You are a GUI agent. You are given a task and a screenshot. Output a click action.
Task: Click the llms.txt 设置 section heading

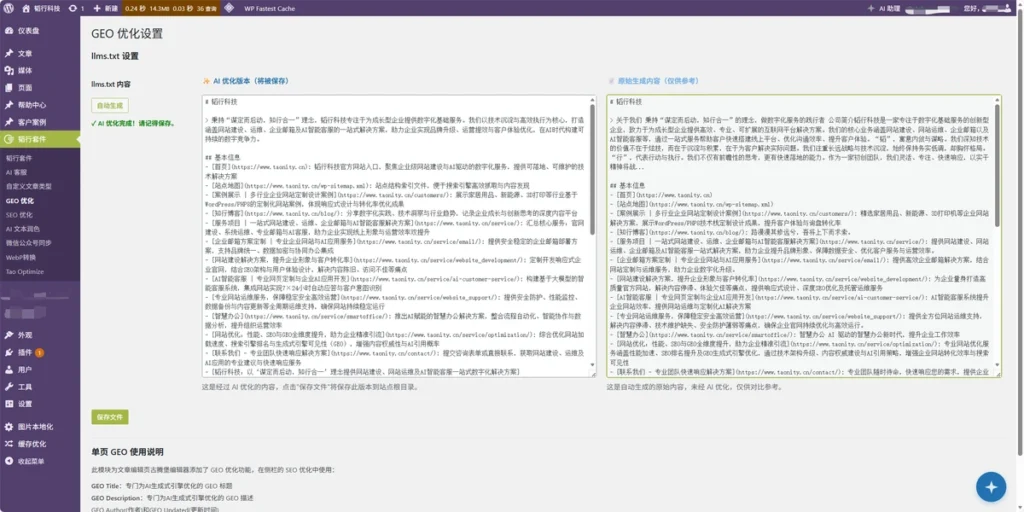[115, 56]
